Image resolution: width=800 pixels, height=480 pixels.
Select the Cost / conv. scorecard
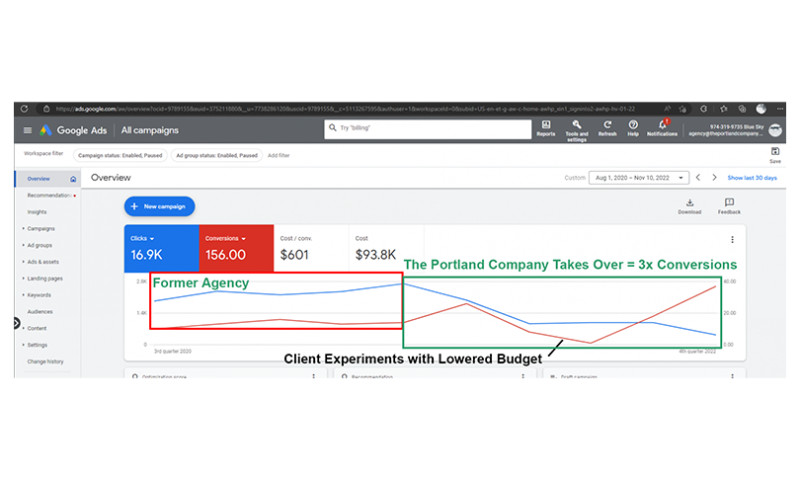[x=311, y=248]
